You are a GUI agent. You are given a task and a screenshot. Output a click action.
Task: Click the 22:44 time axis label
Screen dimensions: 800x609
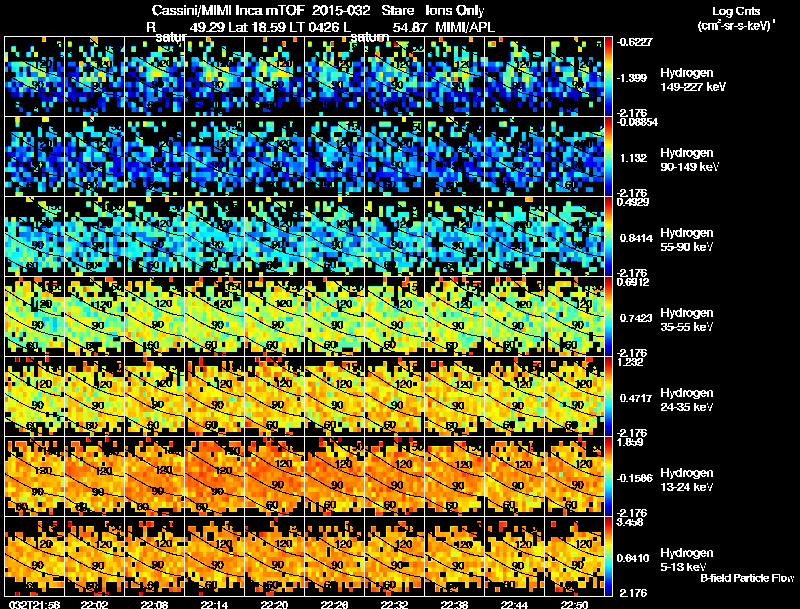[514, 604]
